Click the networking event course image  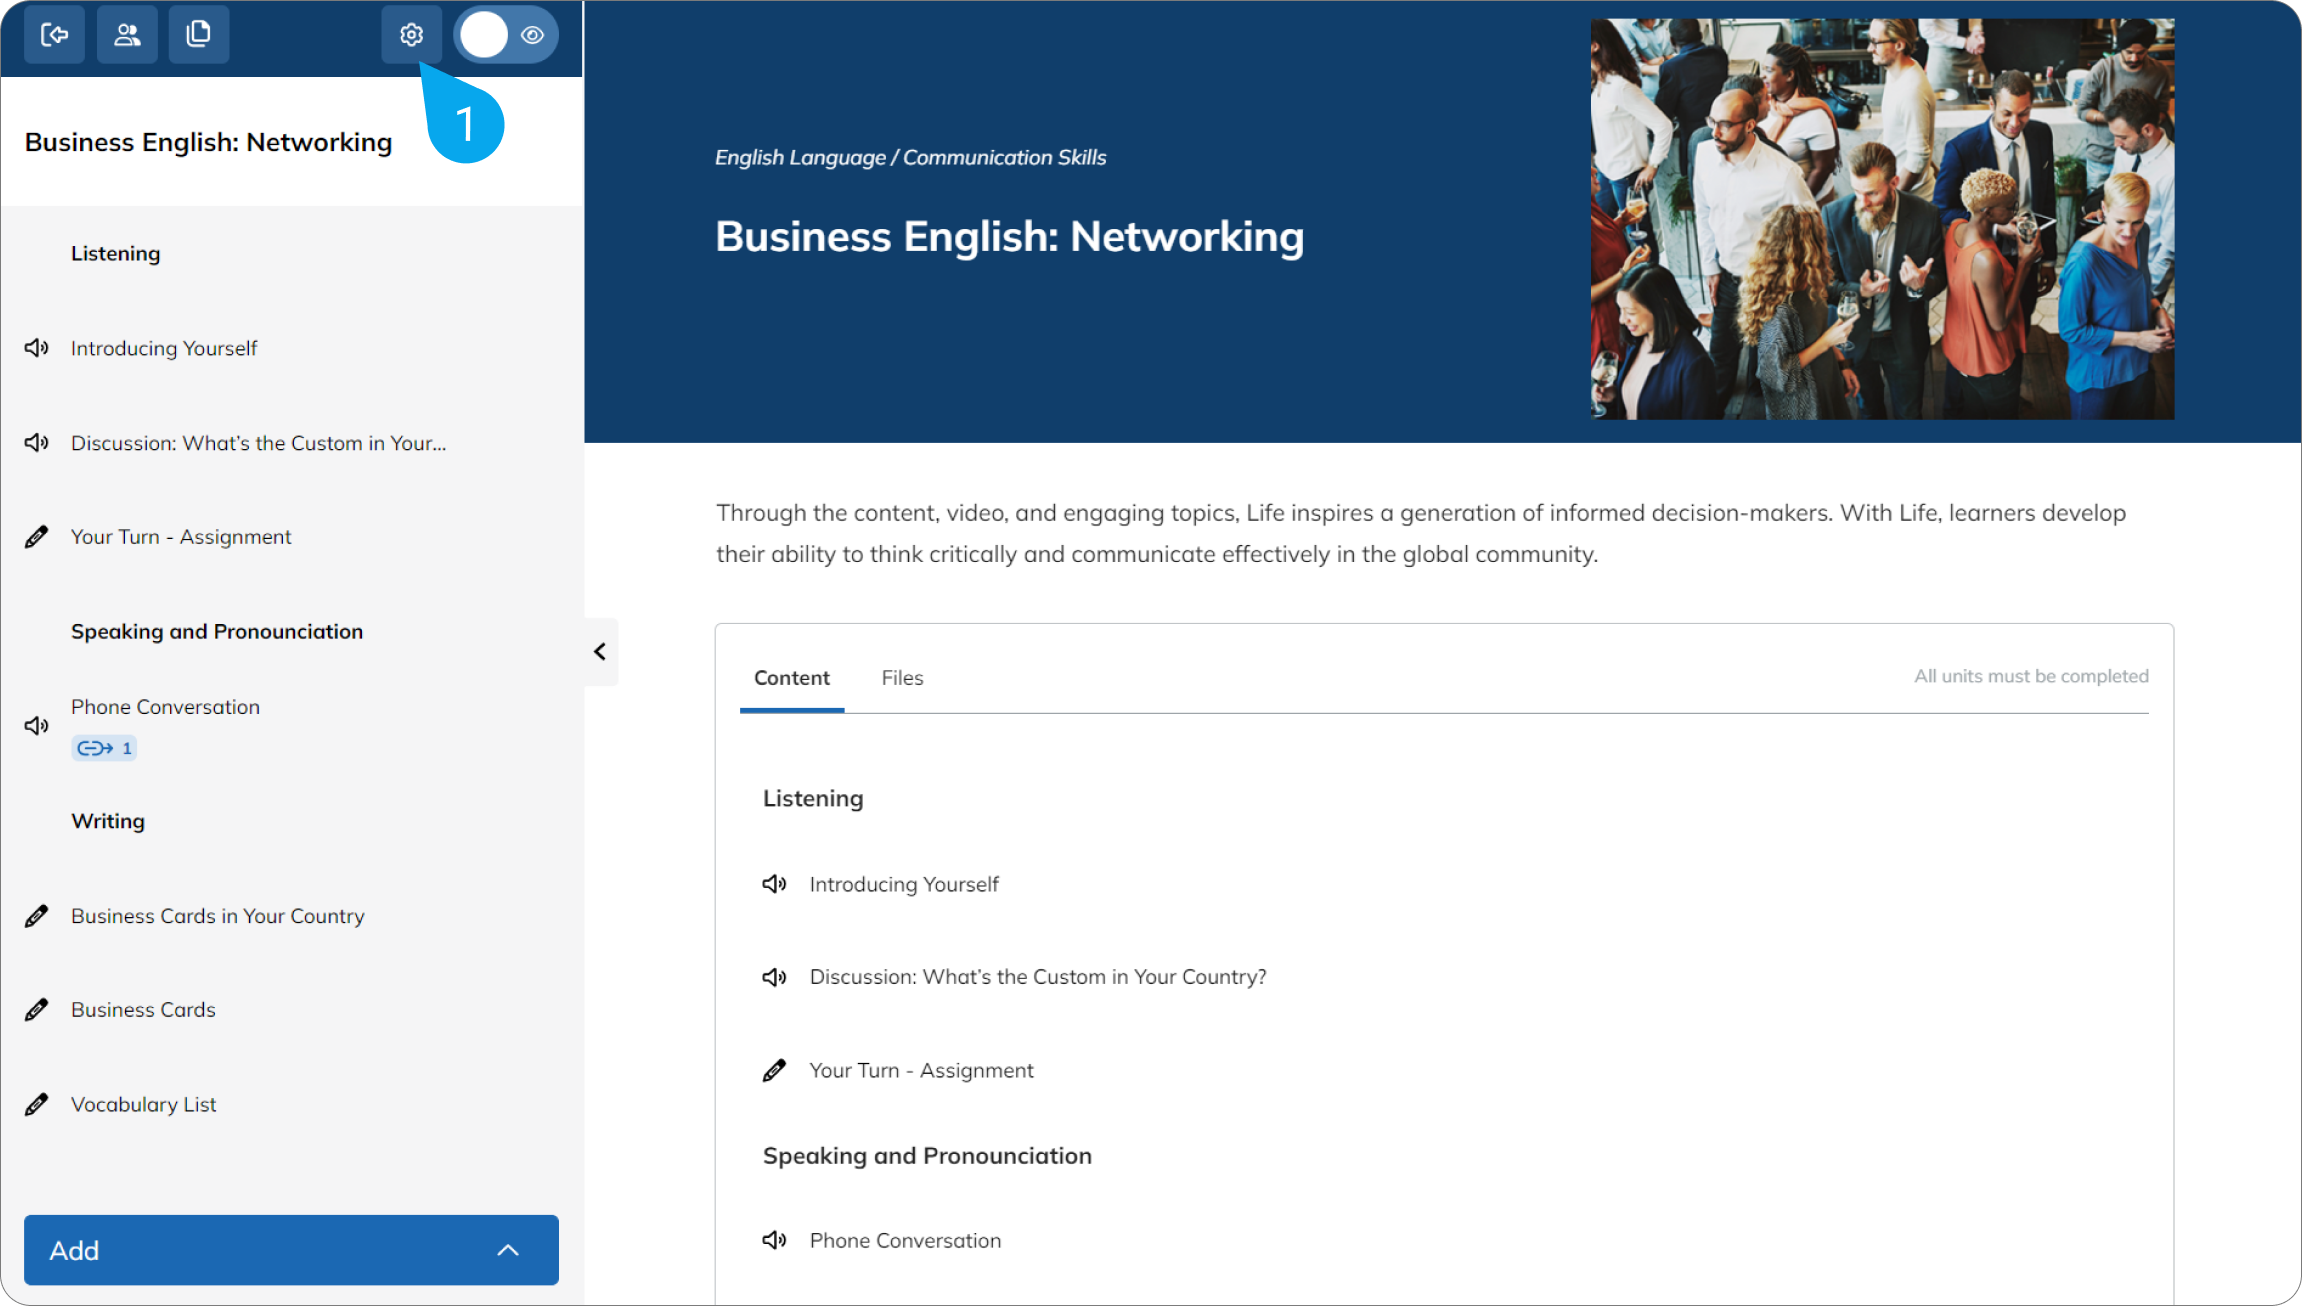1882,219
